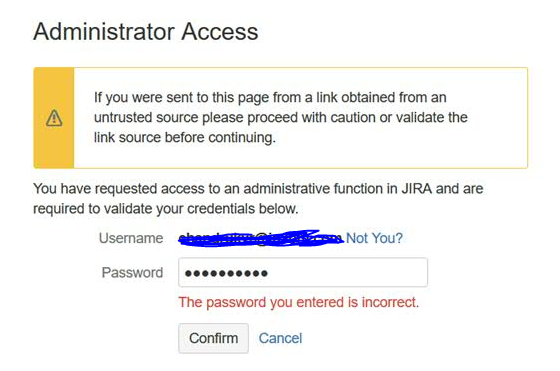Click the masked password dots in the field

tap(226, 274)
